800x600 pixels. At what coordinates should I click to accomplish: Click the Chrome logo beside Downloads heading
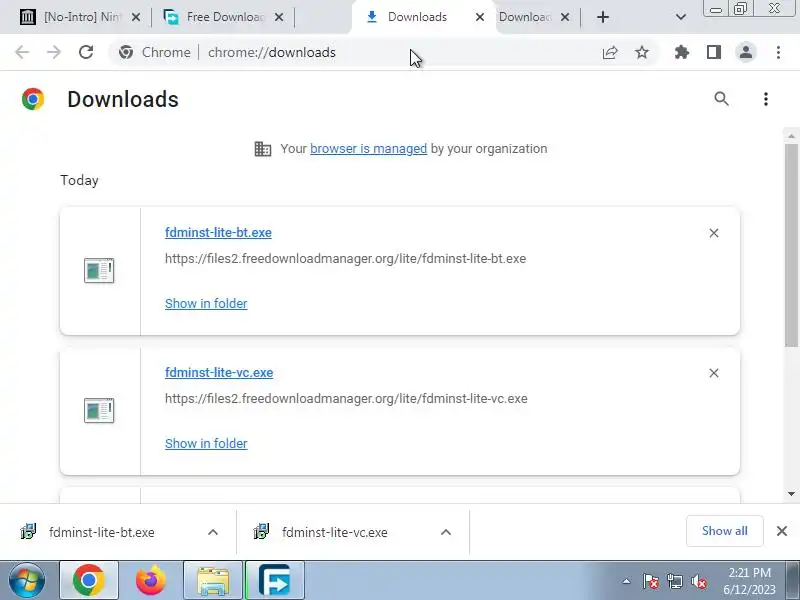(x=33, y=99)
